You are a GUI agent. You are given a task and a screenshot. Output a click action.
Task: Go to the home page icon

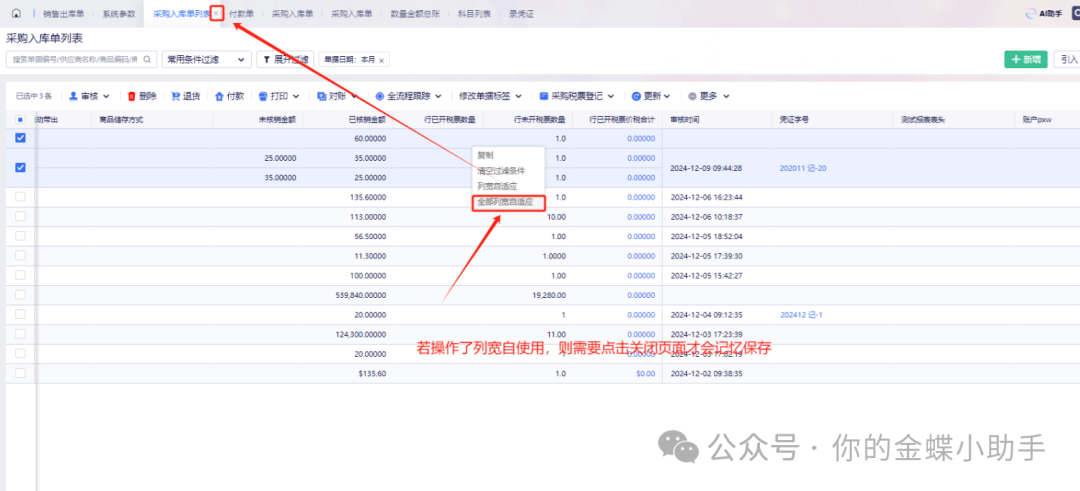pos(16,13)
